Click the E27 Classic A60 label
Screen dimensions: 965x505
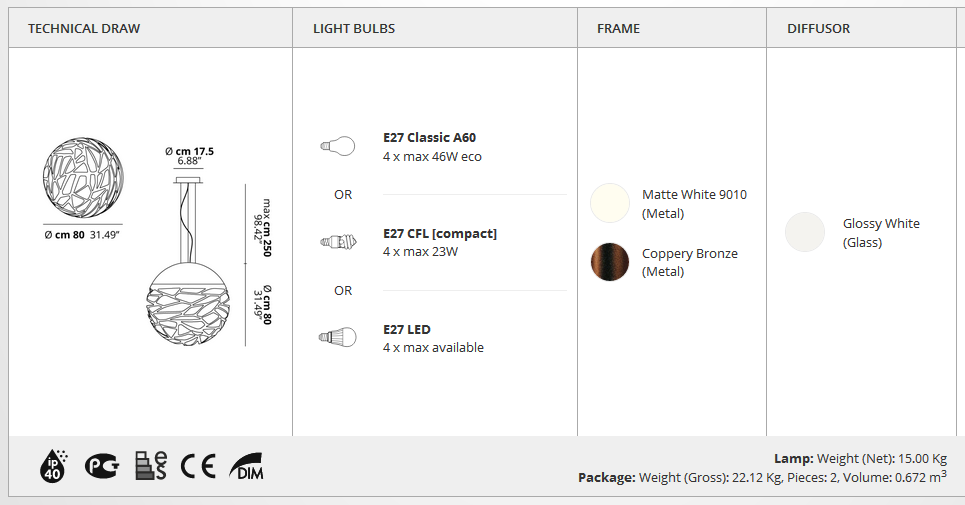430,138
